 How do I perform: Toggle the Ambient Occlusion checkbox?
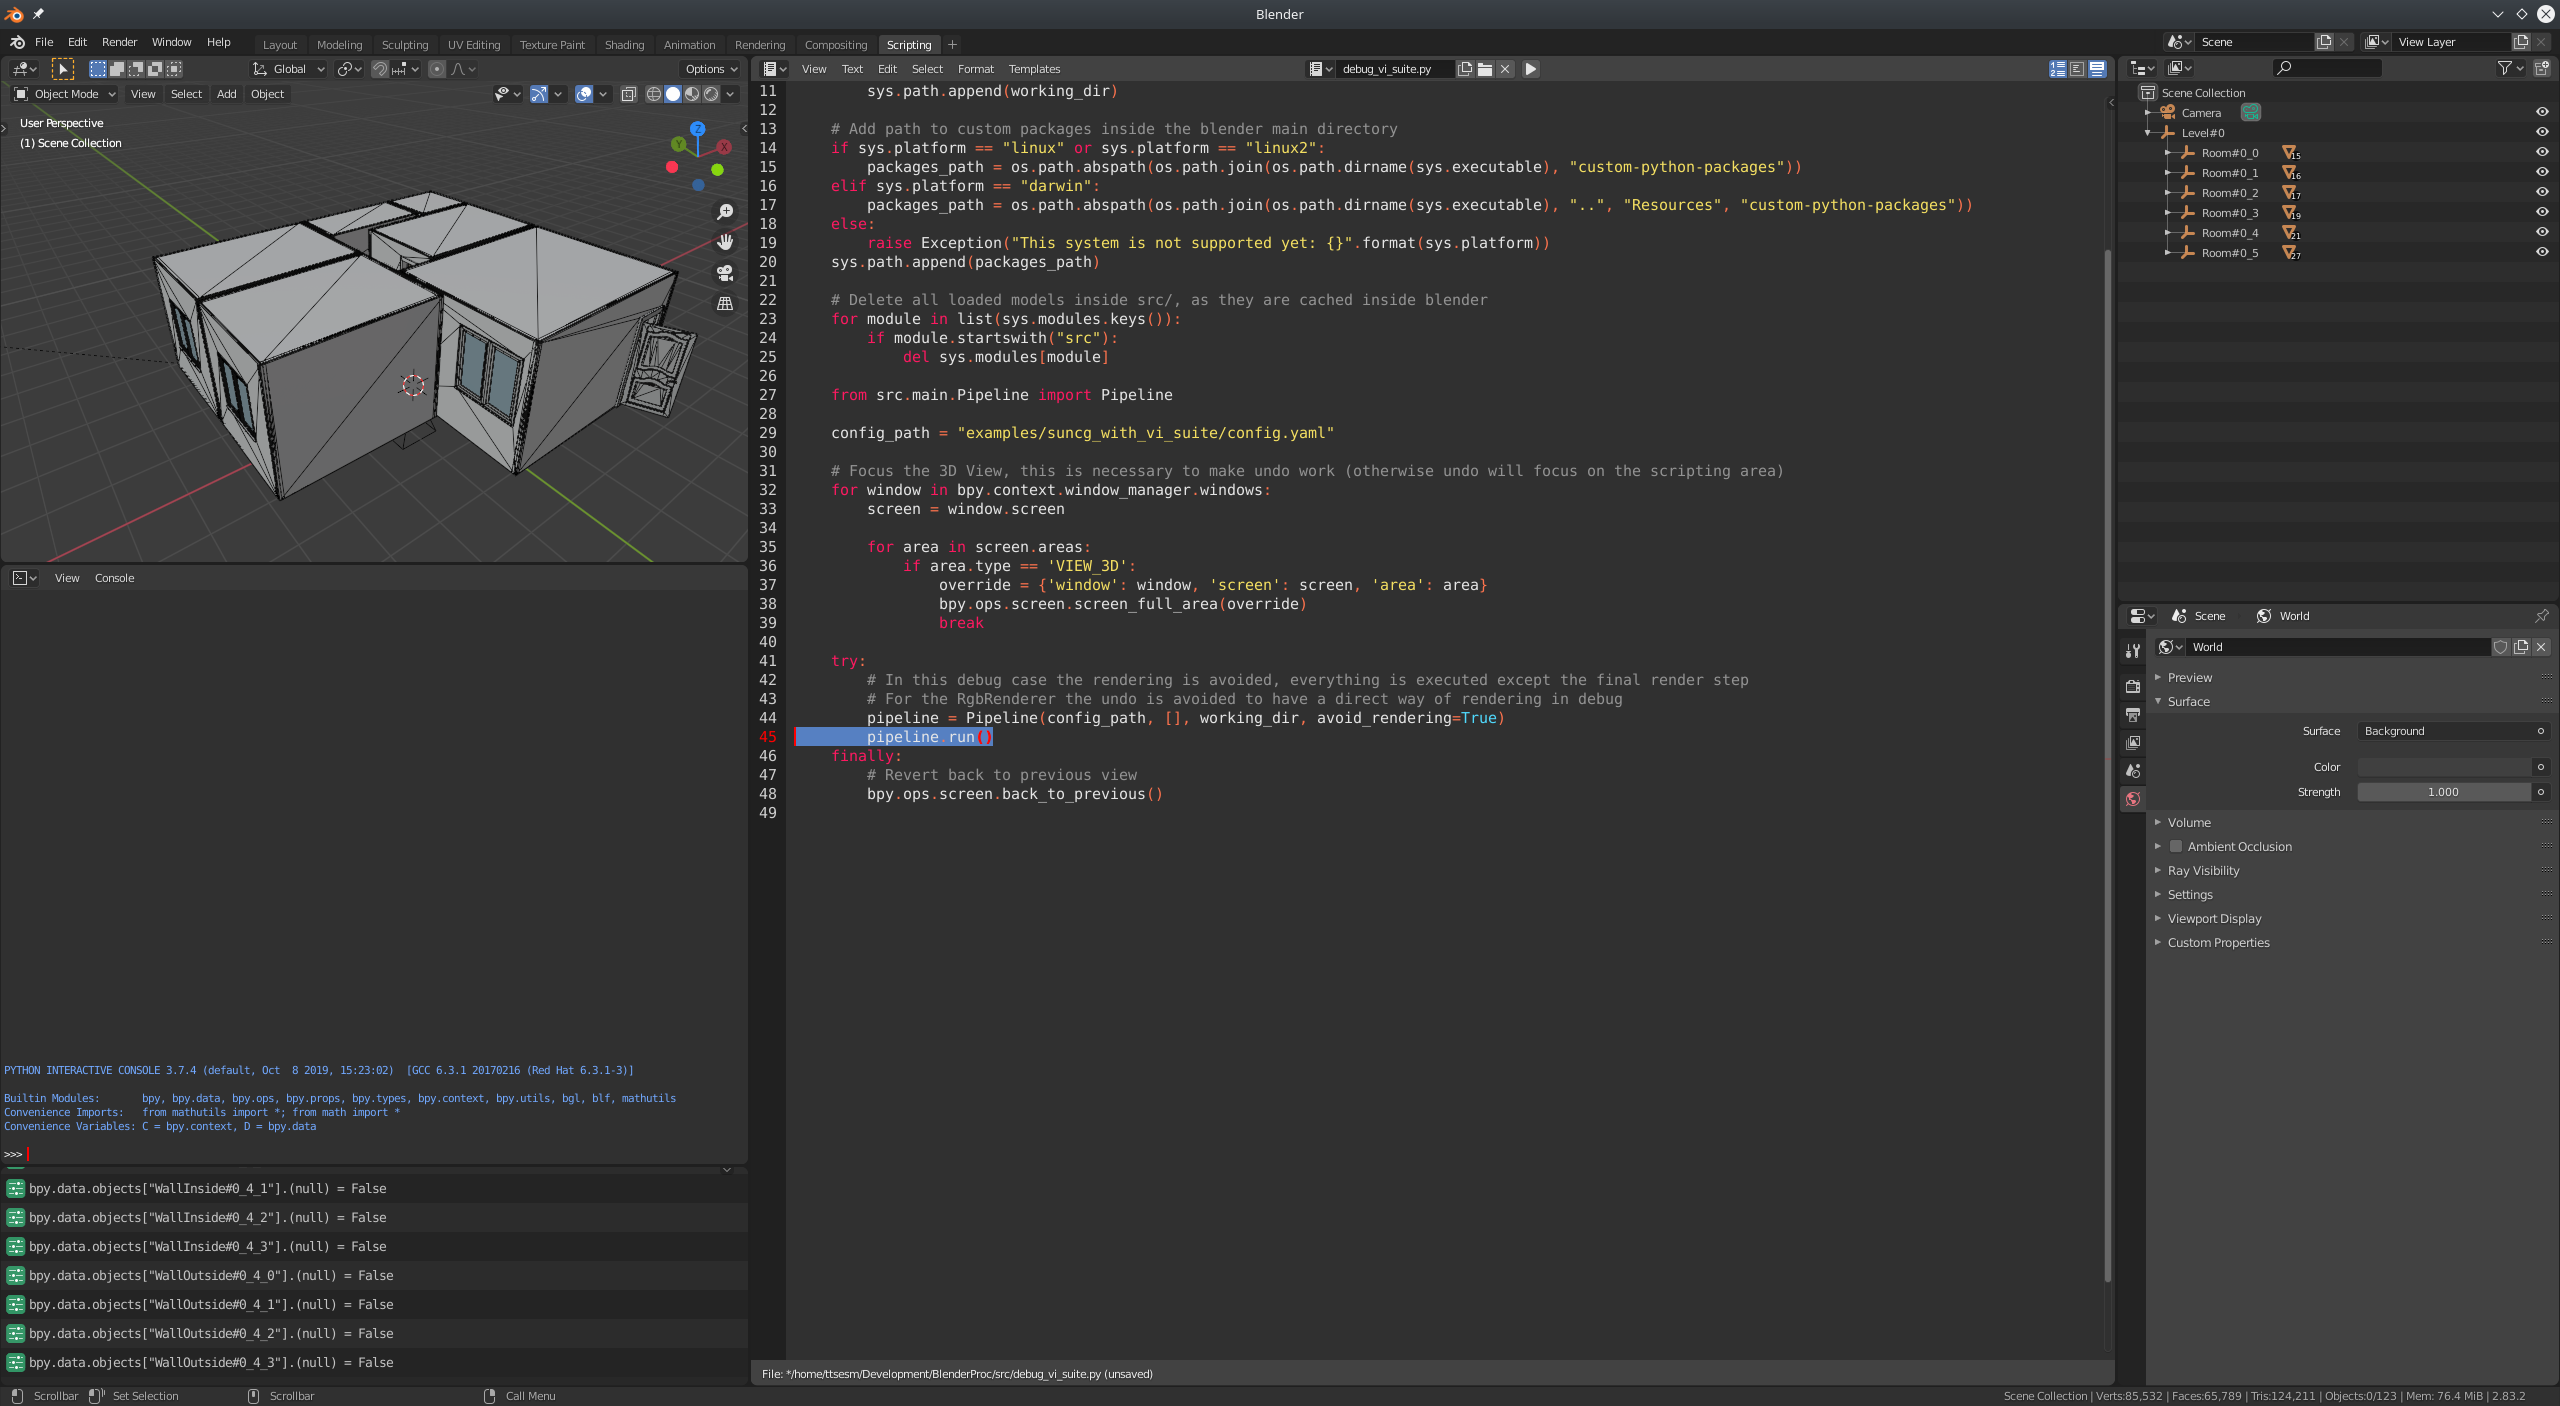(x=2177, y=846)
